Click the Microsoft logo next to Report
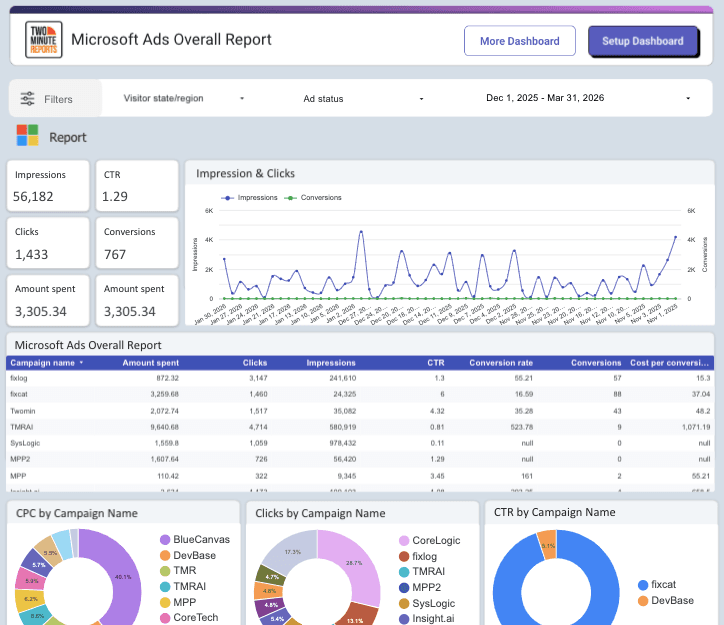 click(28, 135)
